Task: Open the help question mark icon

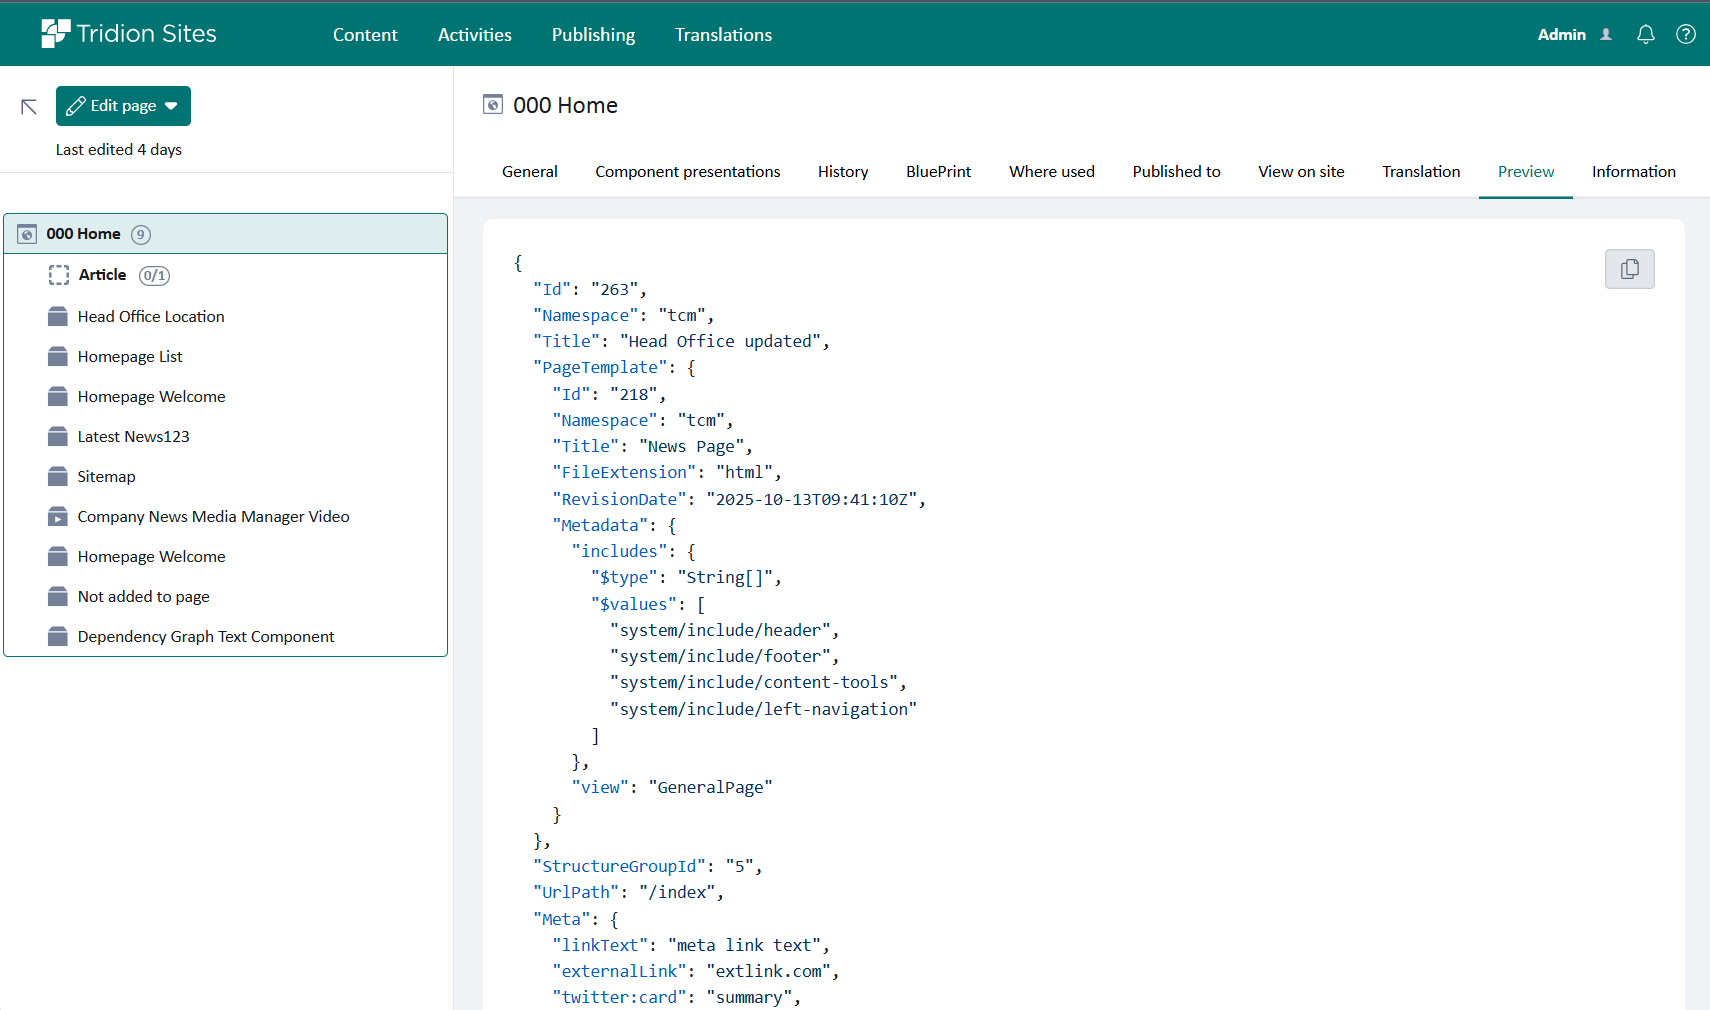Action: 1685,35
